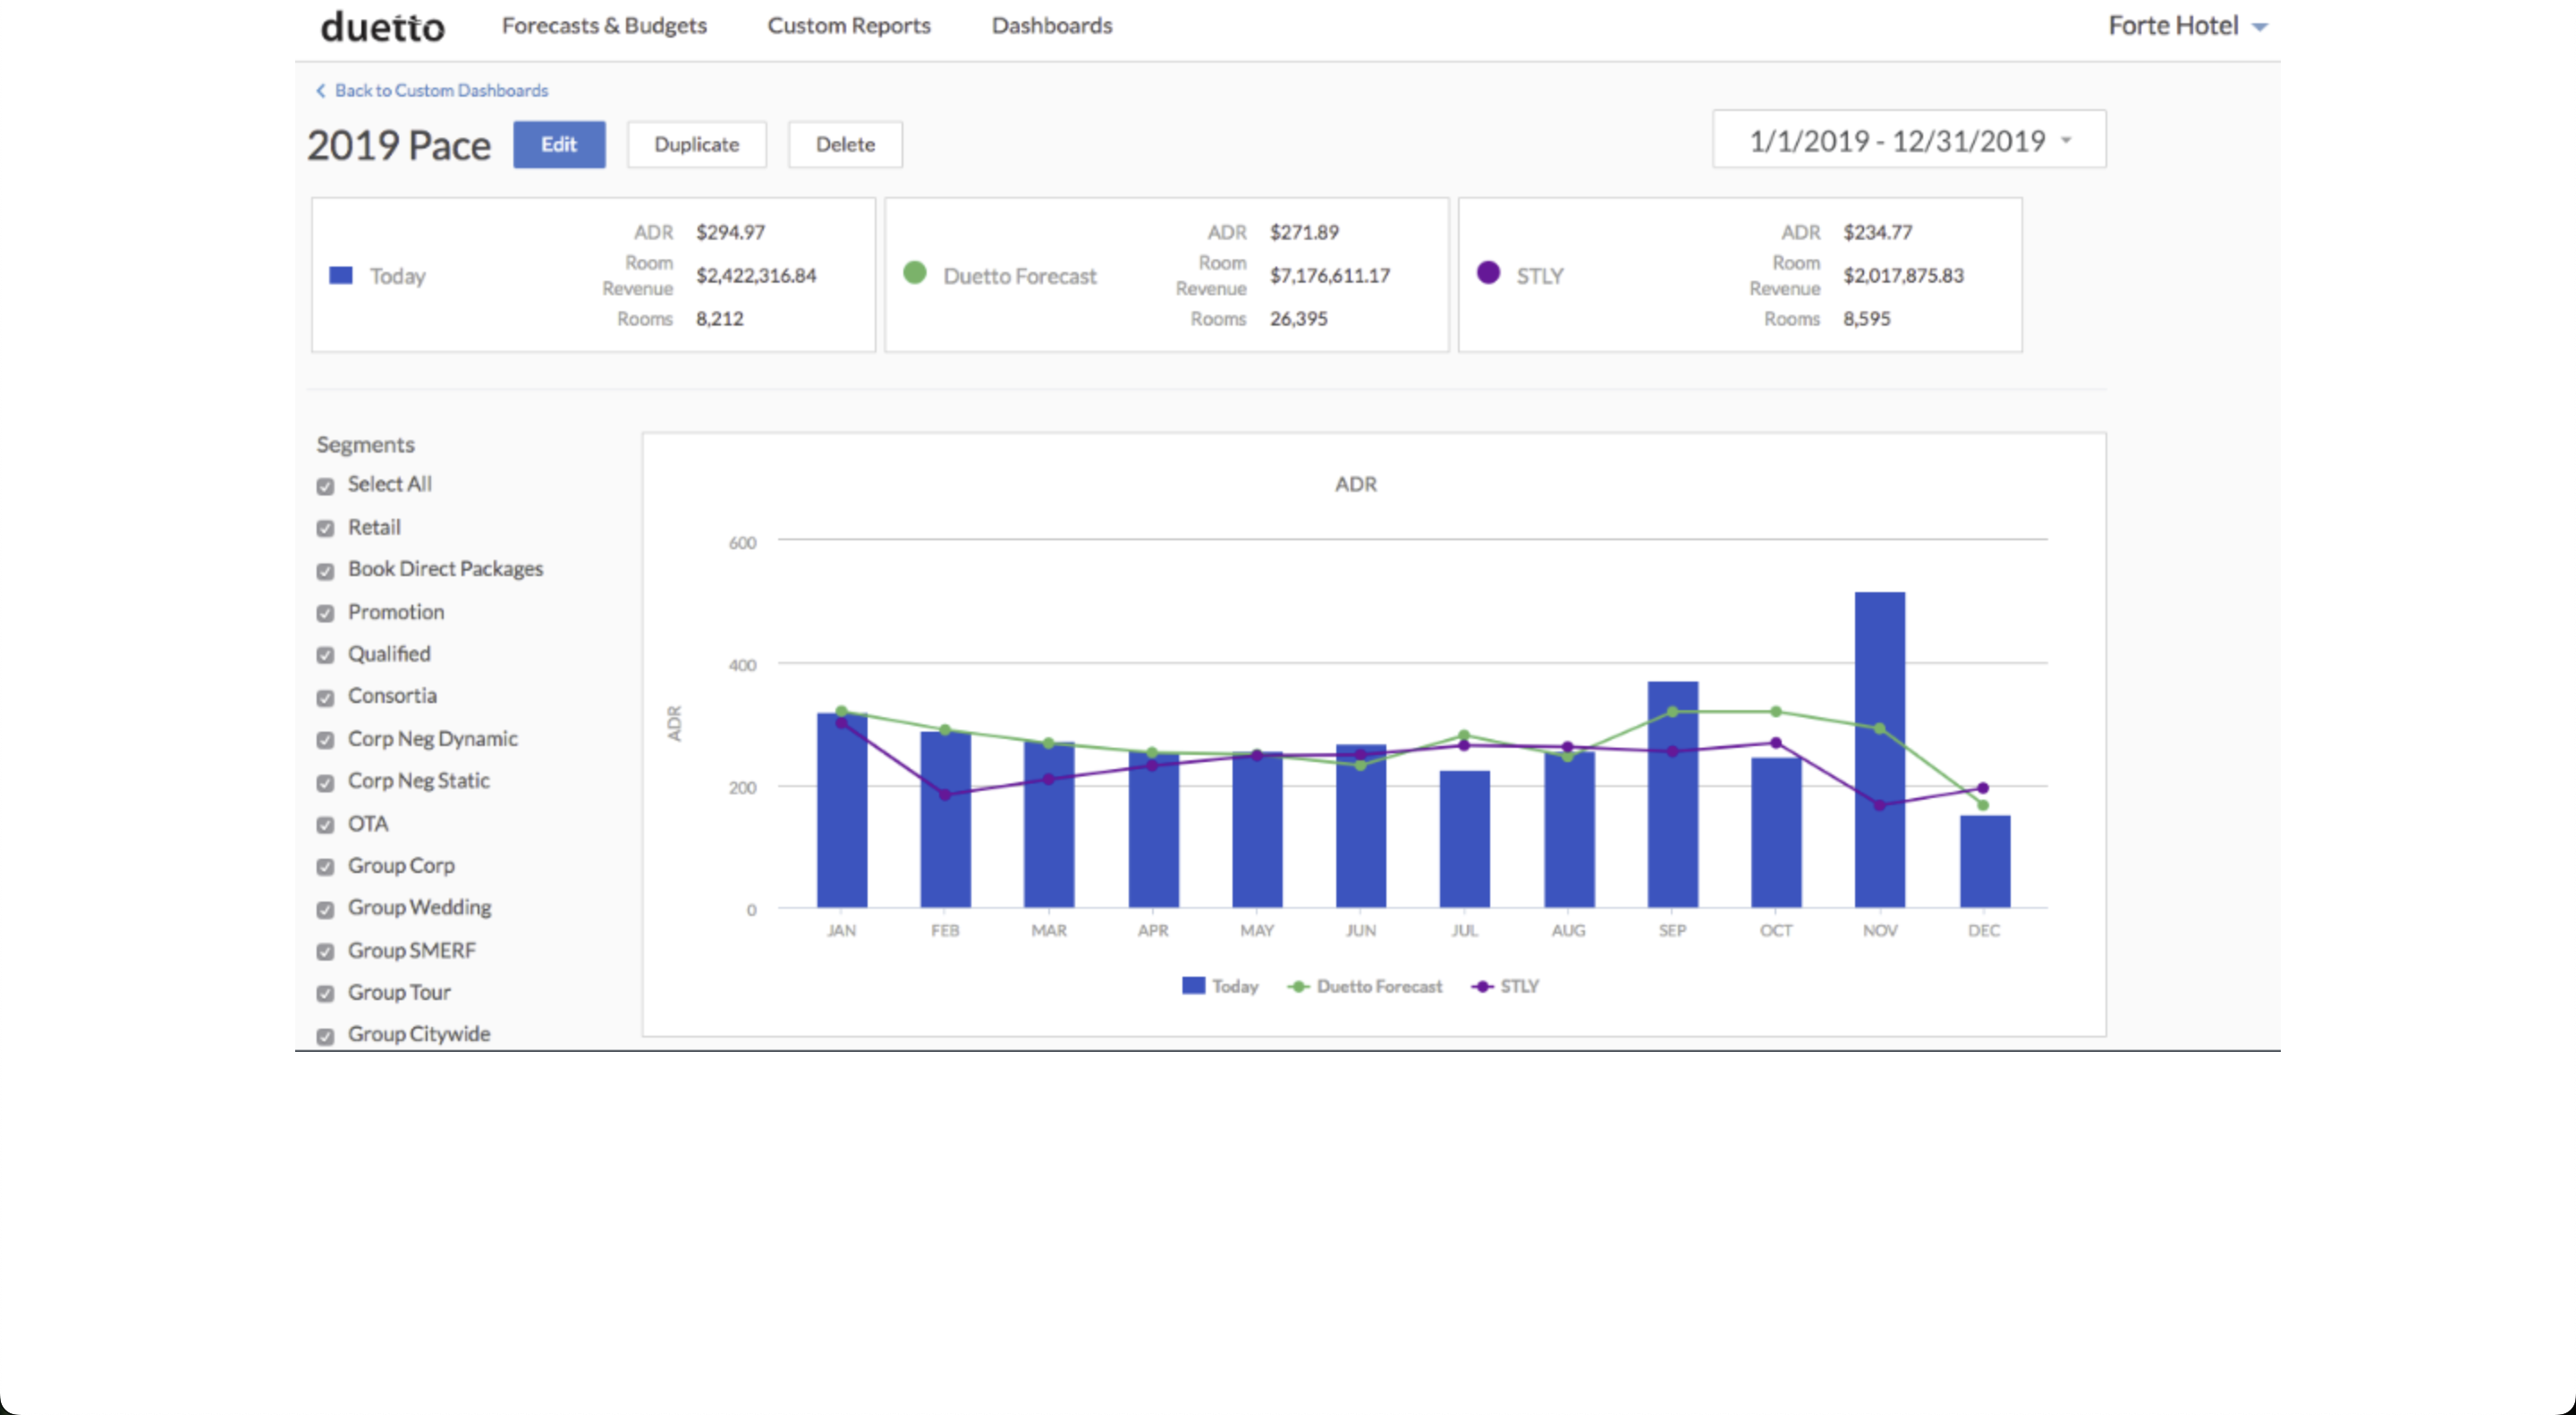Uncheck the Group Tour segment
Viewport: 2576px width, 1415px height.
pyautogui.click(x=325, y=994)
